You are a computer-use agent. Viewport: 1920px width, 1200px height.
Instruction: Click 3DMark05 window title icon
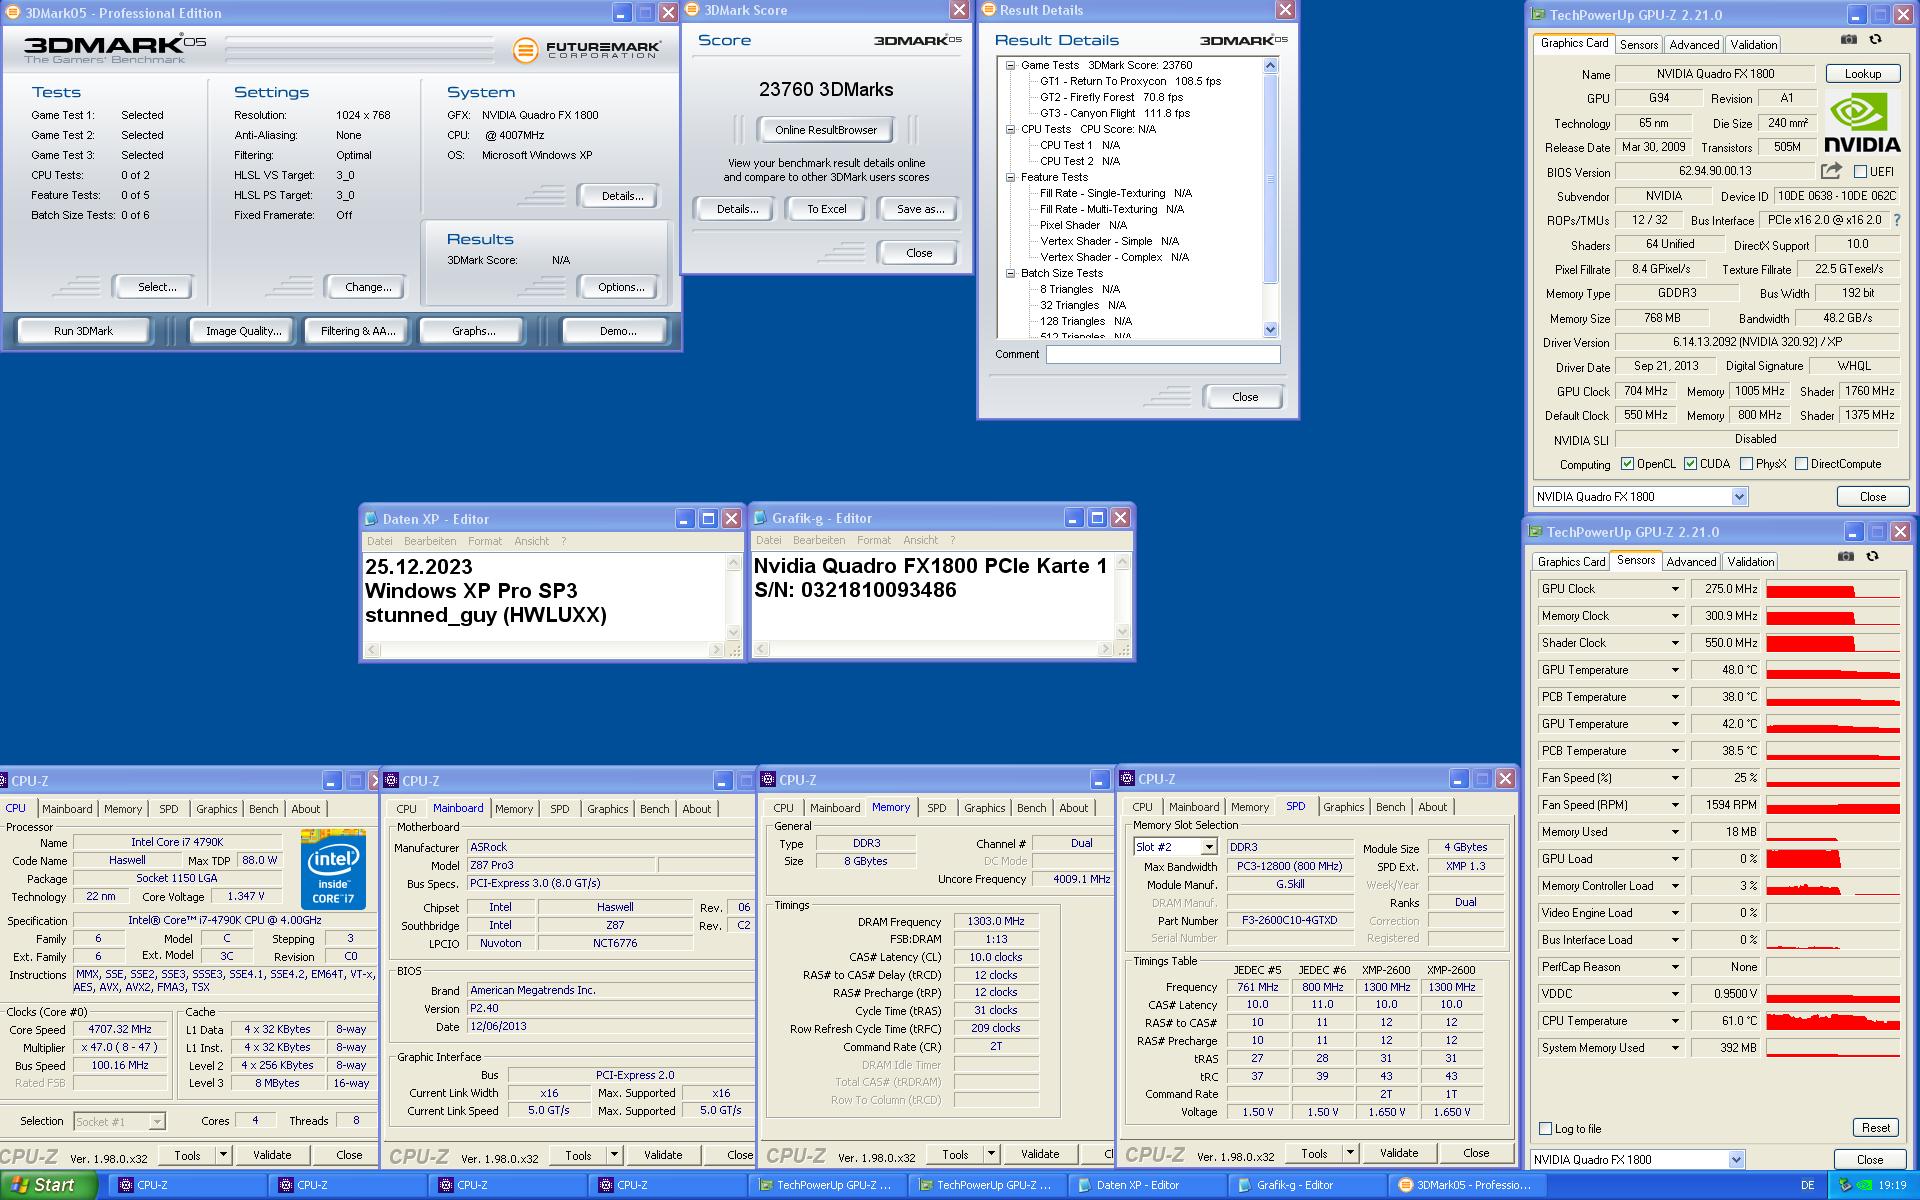pos(12,13)
